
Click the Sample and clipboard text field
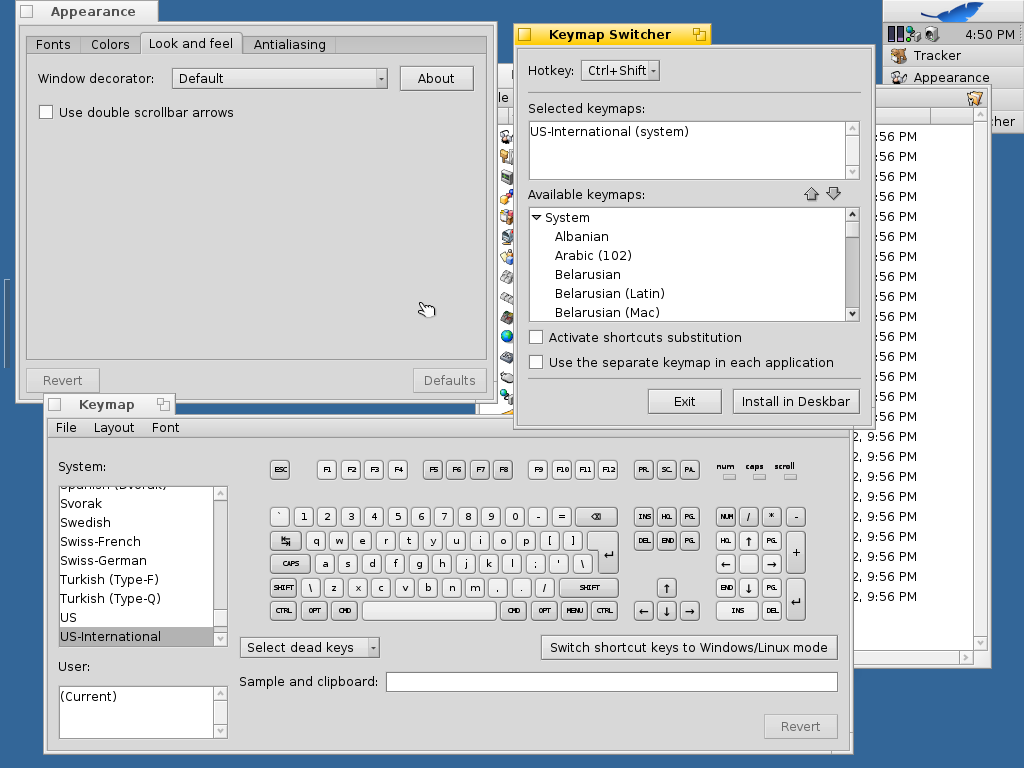(611, 682)
